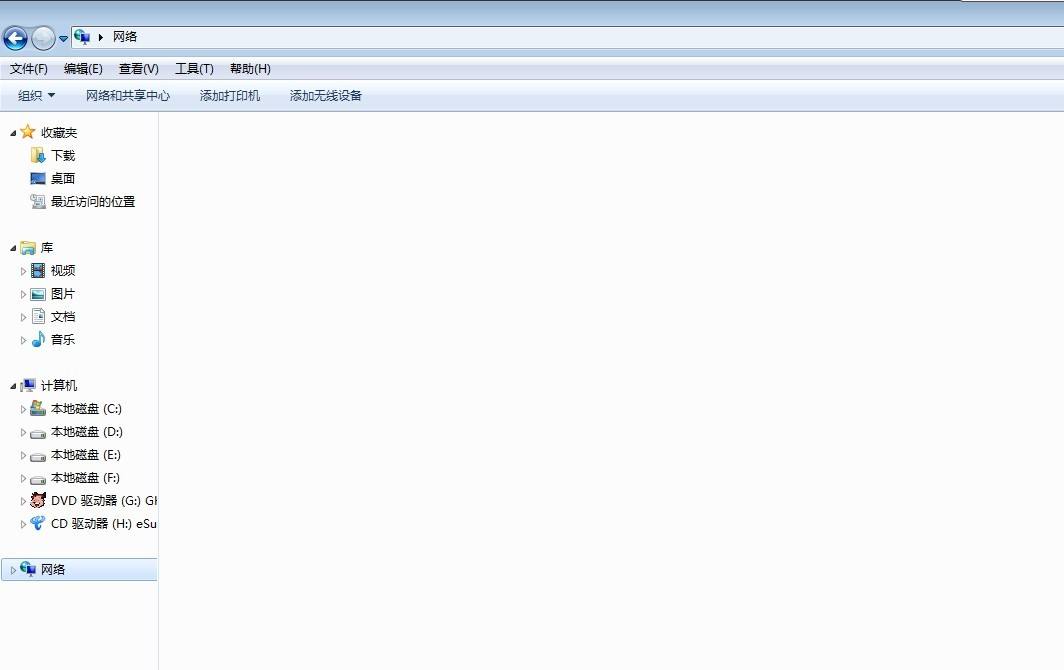This screenshot has height=670, width=1064.
Task: Click 网络和共享中心 button
Action: (128, 96)
